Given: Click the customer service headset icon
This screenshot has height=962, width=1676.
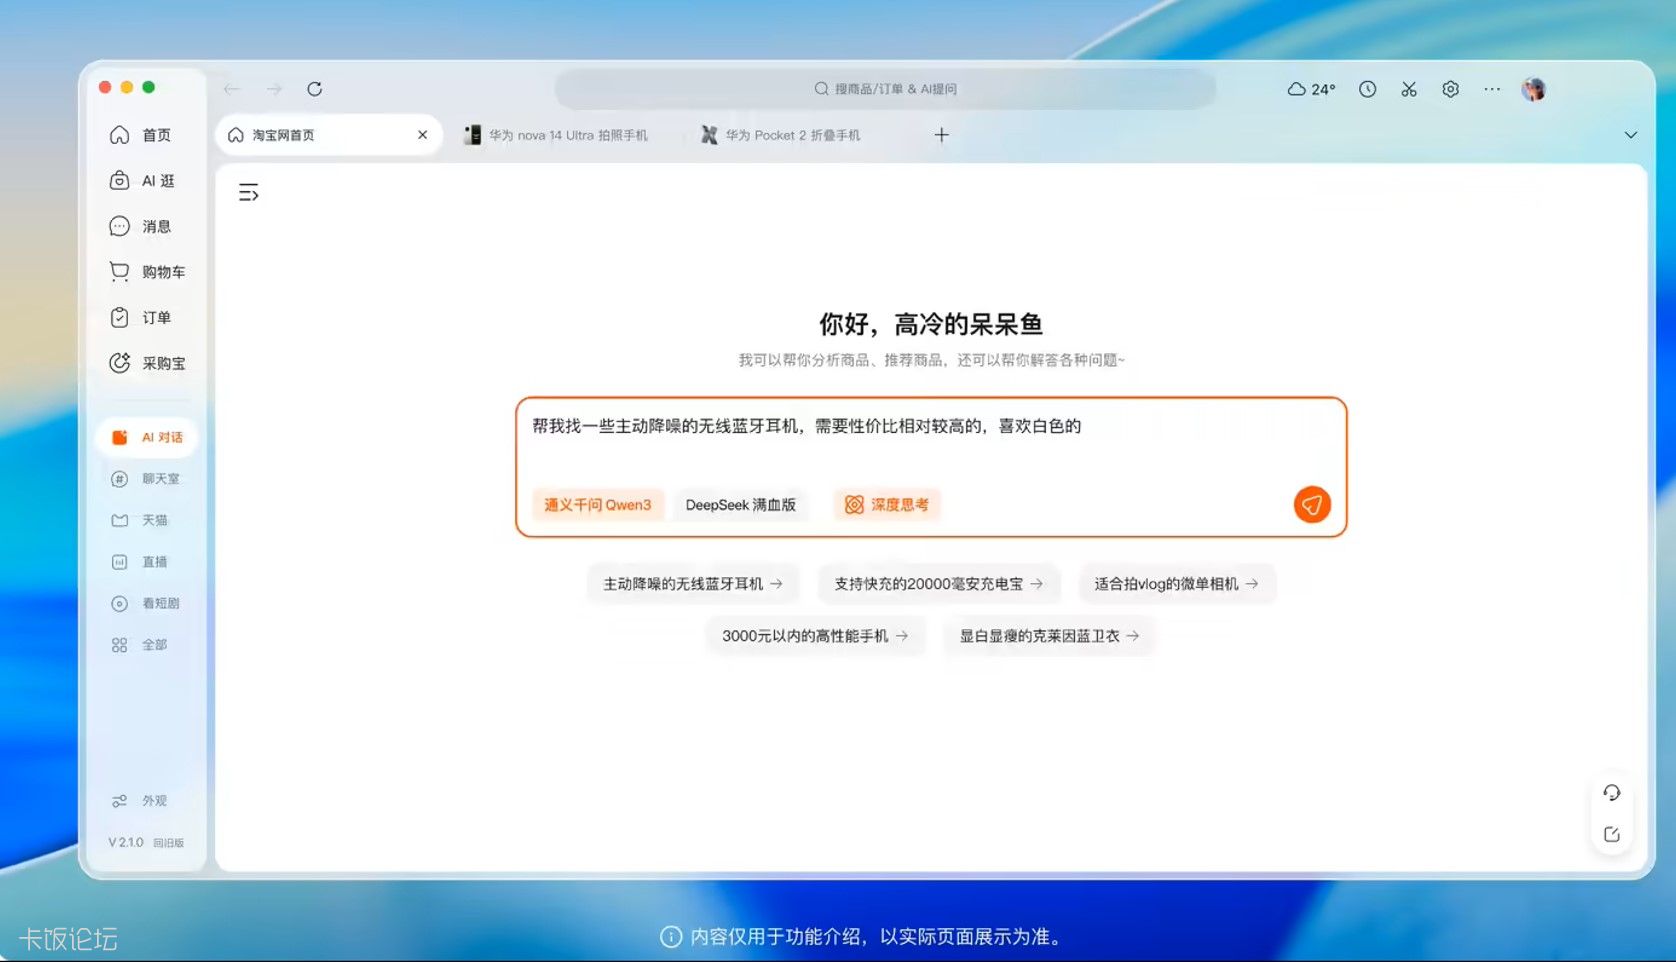Looking at the screenshot, I should [x=1611, y=793].
